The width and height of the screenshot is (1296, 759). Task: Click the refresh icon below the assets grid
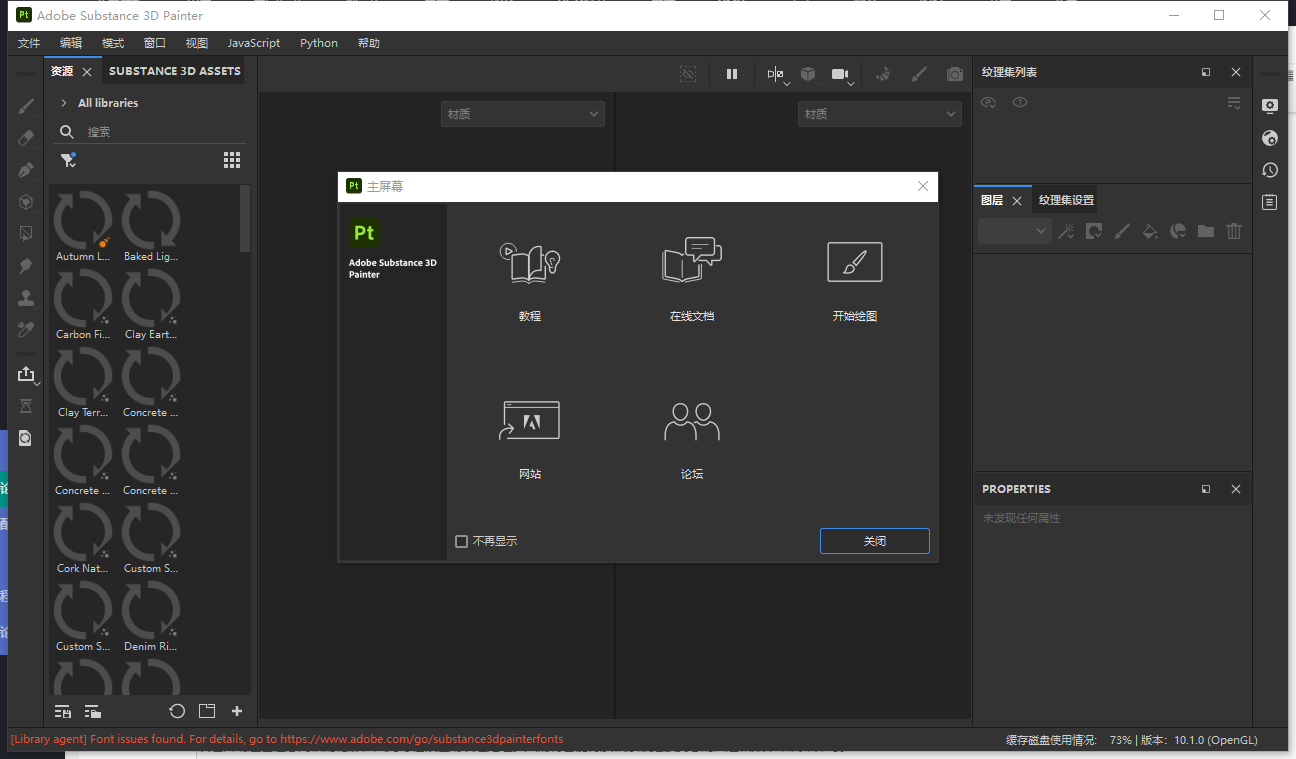(x=177, y=711)
